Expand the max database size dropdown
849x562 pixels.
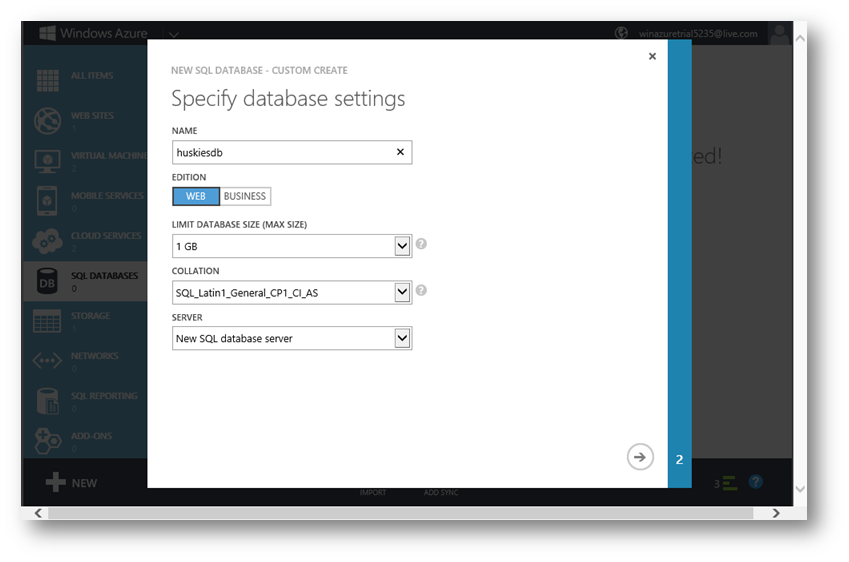(402, 246)
